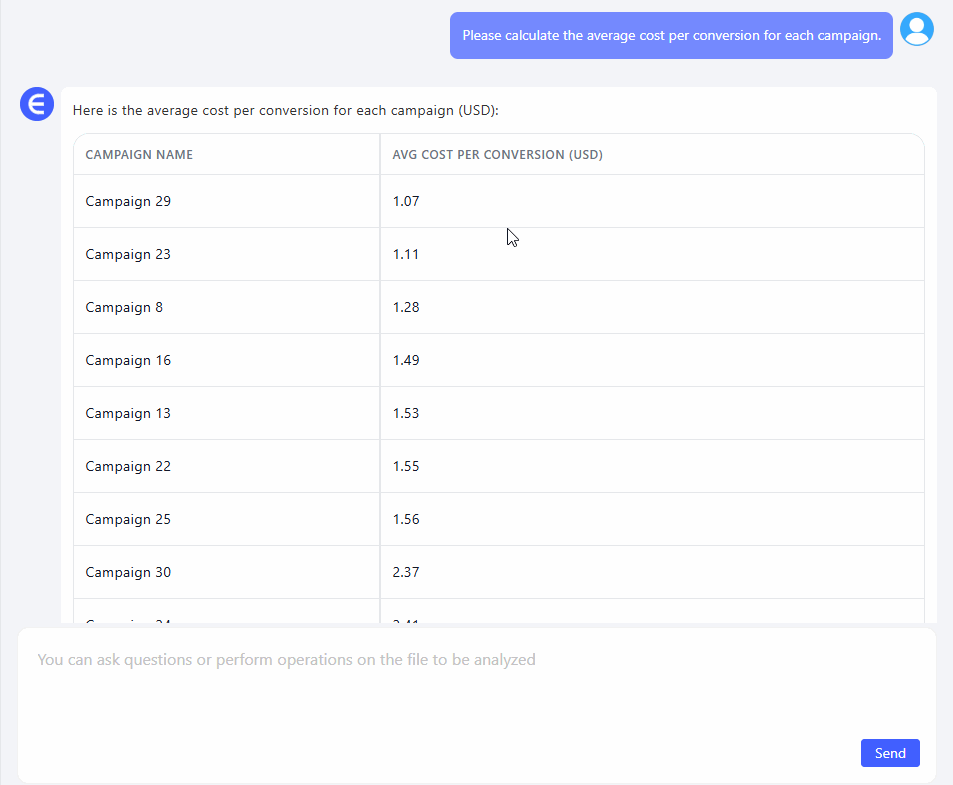Click the 1.07 cost value cell
The image size is (953, 785).
406,201
